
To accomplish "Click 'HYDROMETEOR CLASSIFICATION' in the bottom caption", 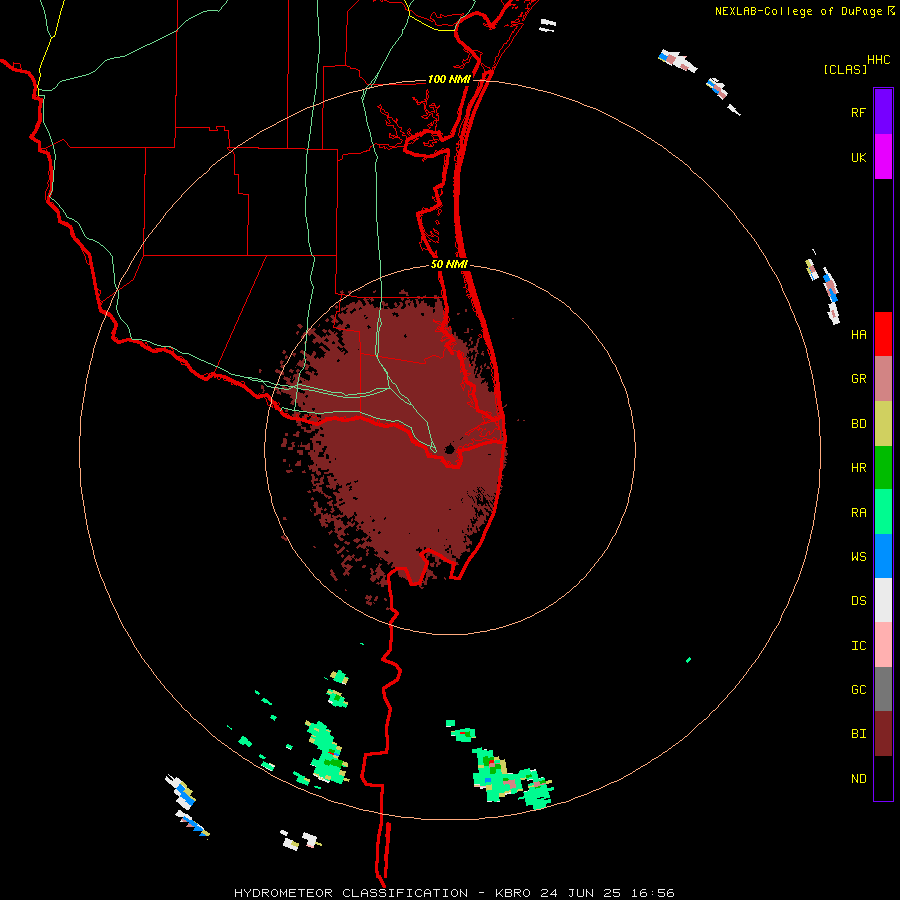I will [351, 893].
